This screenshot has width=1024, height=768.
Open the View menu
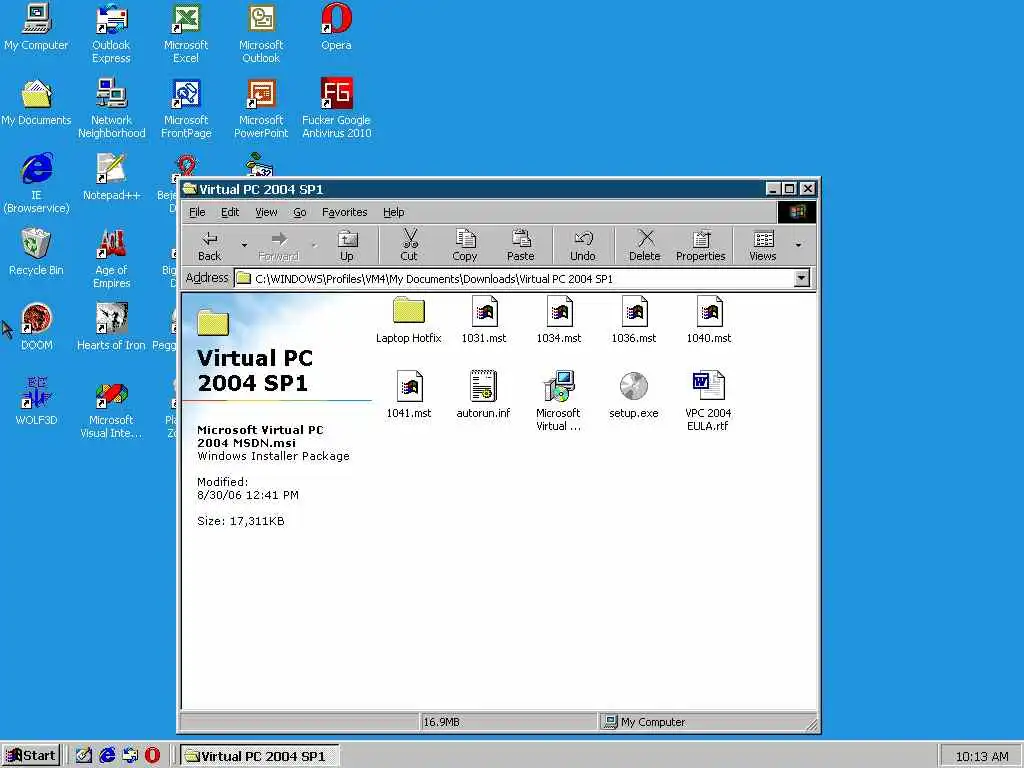tap(266, 212)
